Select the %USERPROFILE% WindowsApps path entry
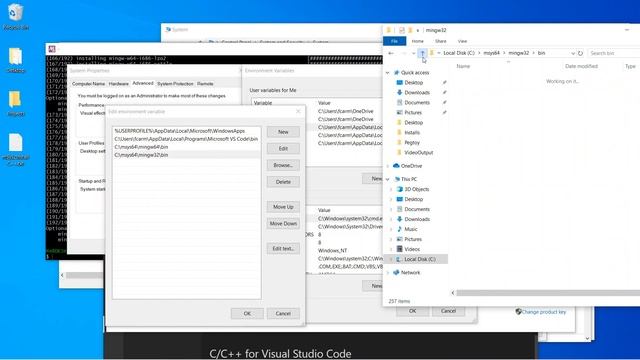Viewport: 640px width, 360px height. click(187, 131)
